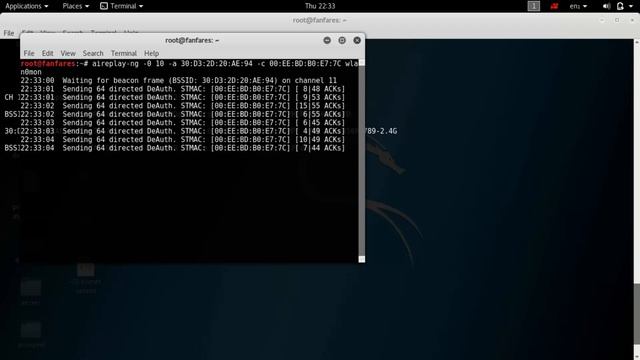Open File menu in background terminal

(x=9, y=33)
